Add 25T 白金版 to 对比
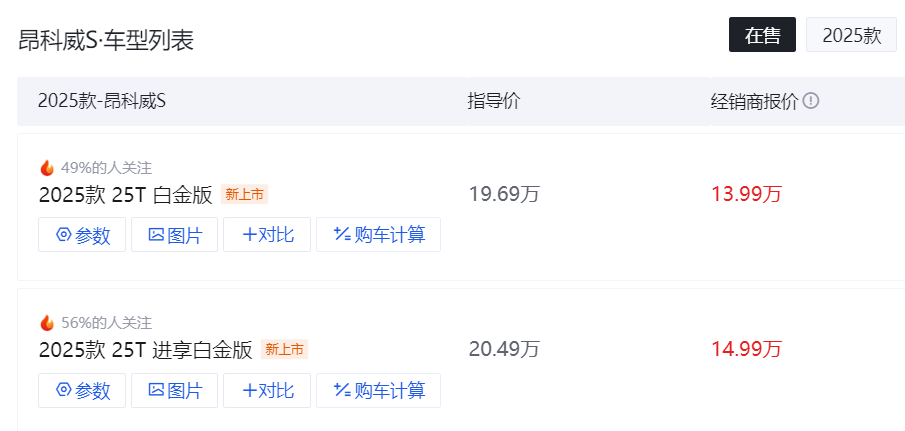The width and height of the screenshot is (905, 431). point(267,235)
